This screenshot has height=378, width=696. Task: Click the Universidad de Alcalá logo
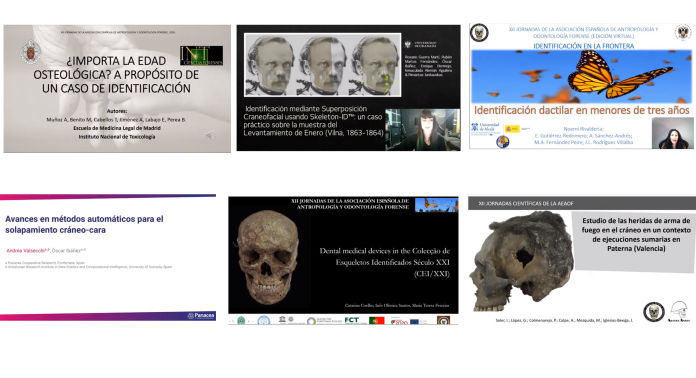(x=486, y=127)
